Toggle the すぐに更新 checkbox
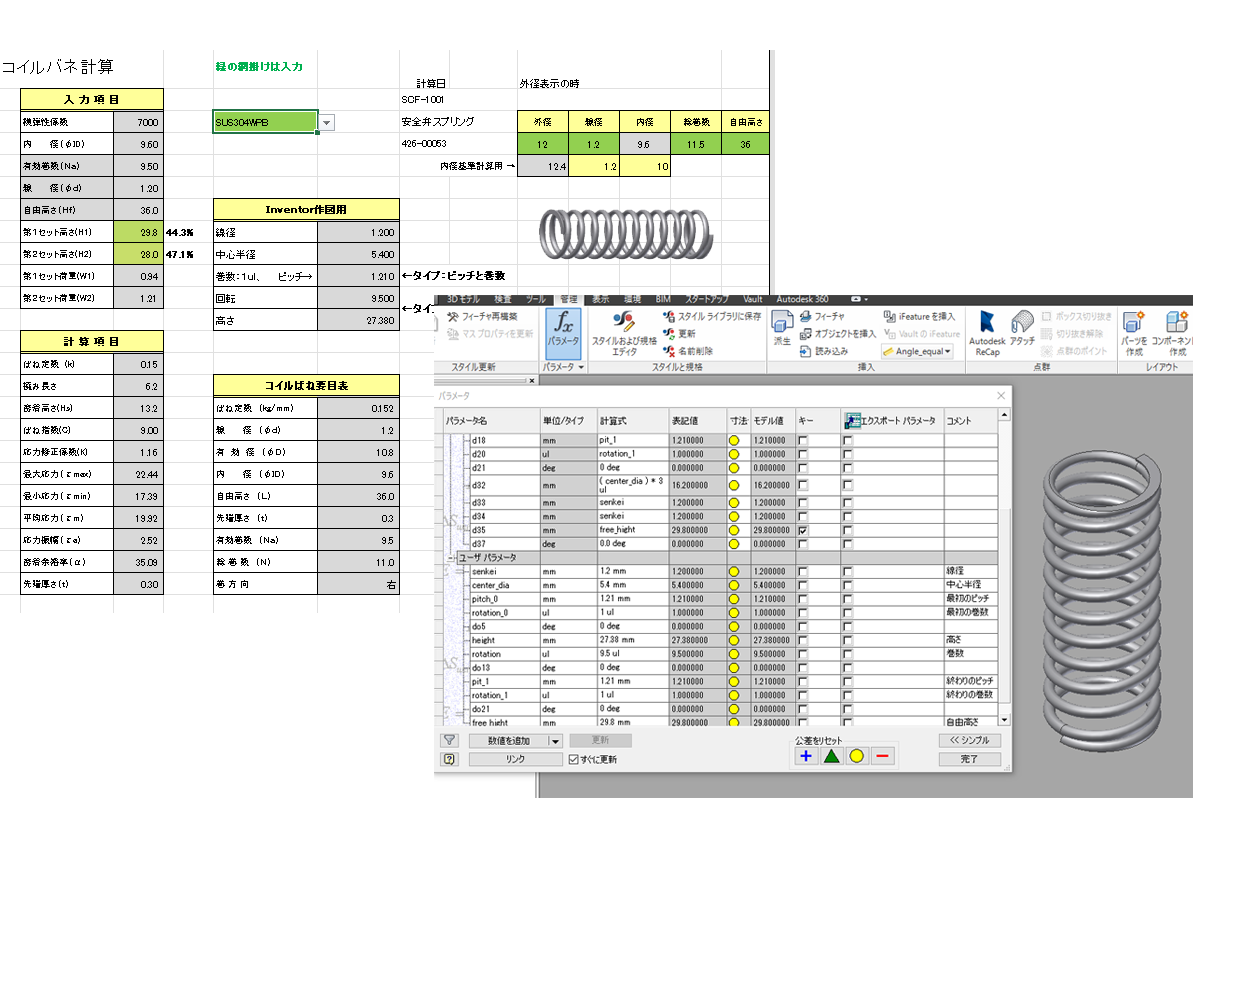 click(574, 759)
